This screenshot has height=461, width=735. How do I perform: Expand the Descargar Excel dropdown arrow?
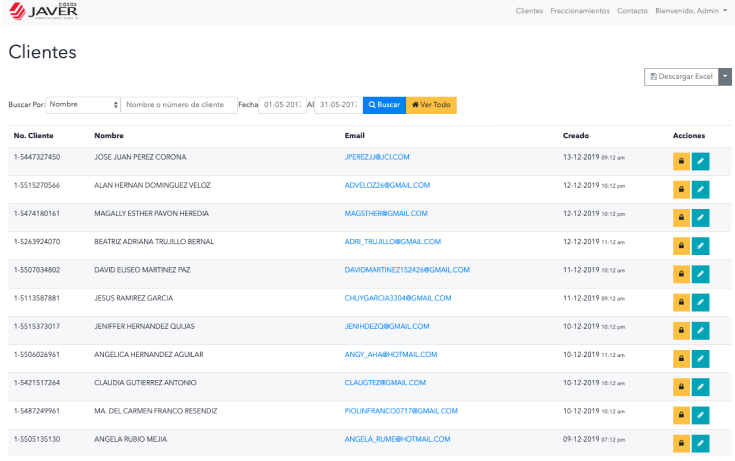tap(725, 77)
